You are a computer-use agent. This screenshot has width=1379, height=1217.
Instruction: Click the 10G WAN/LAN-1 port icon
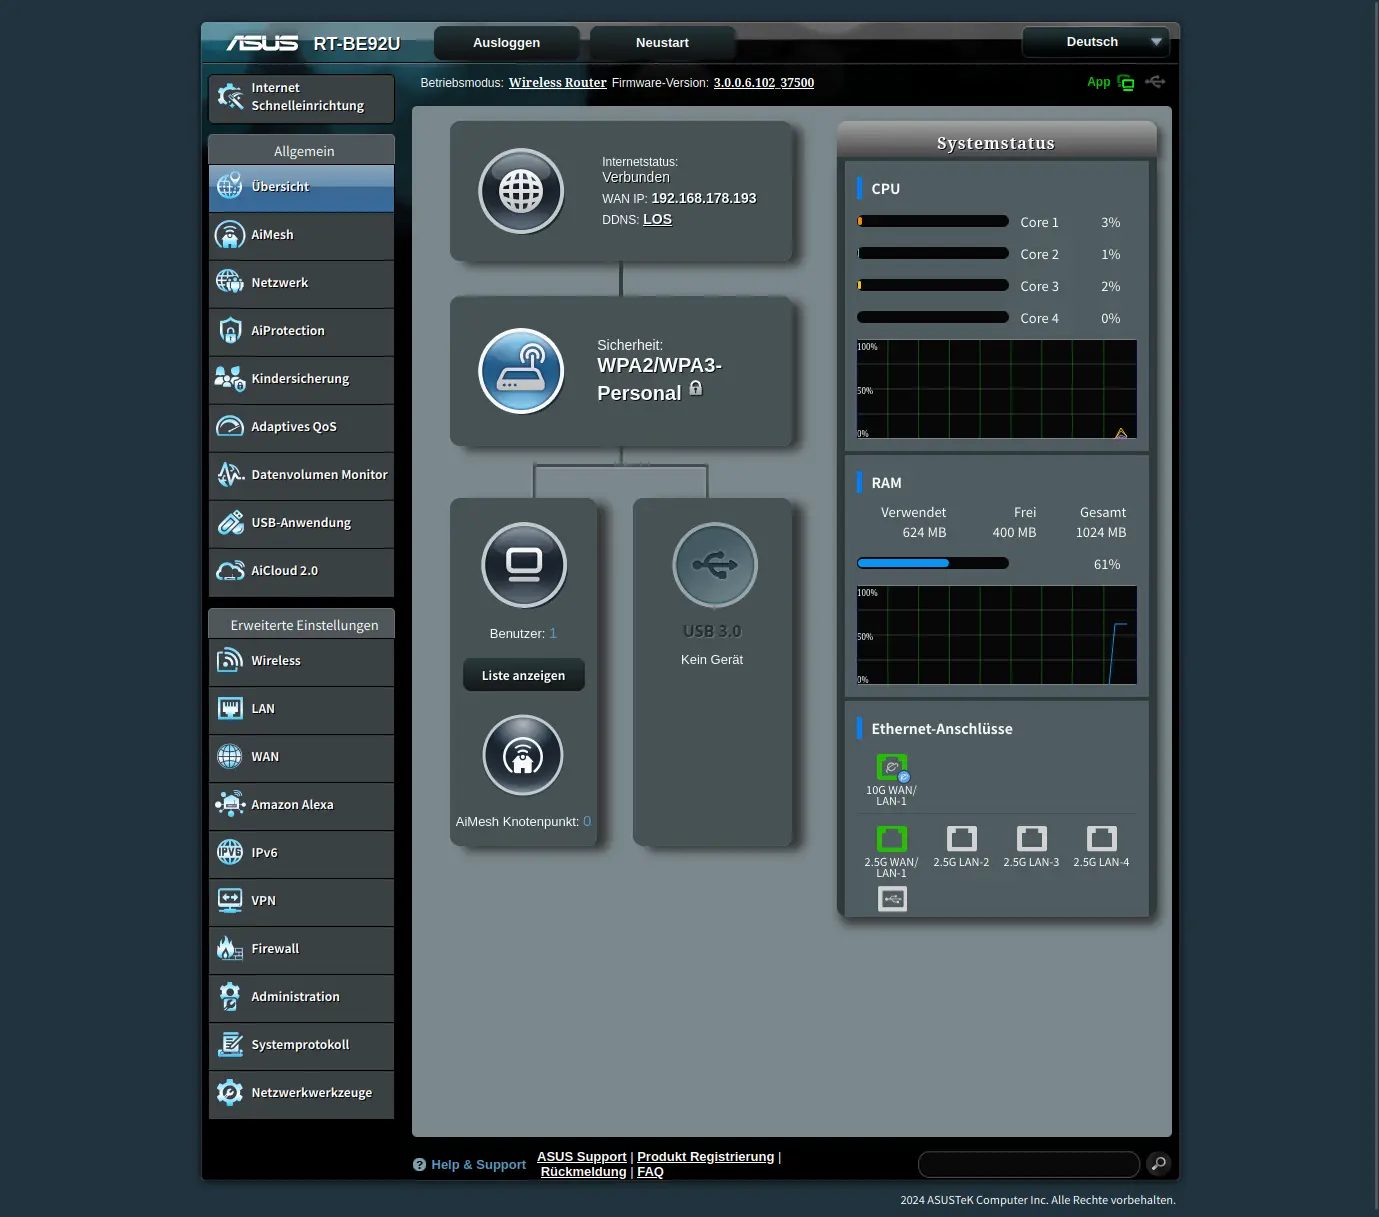coord(892,767)
